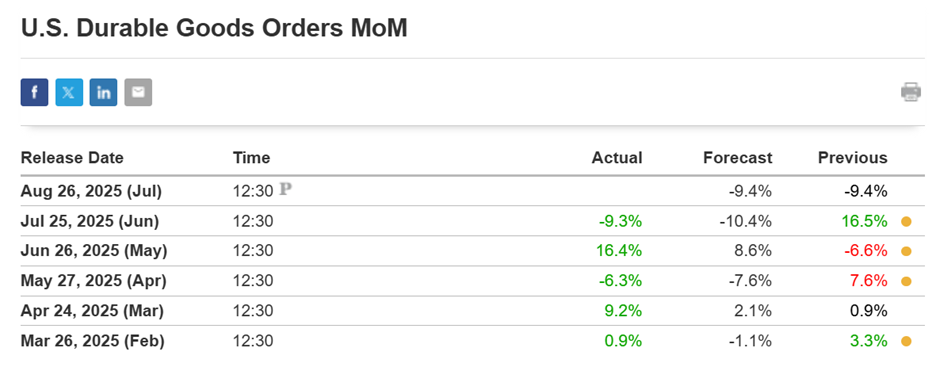Print the page using the printer icon
This screenshot has height=367, width=940.
pos(911,92)
